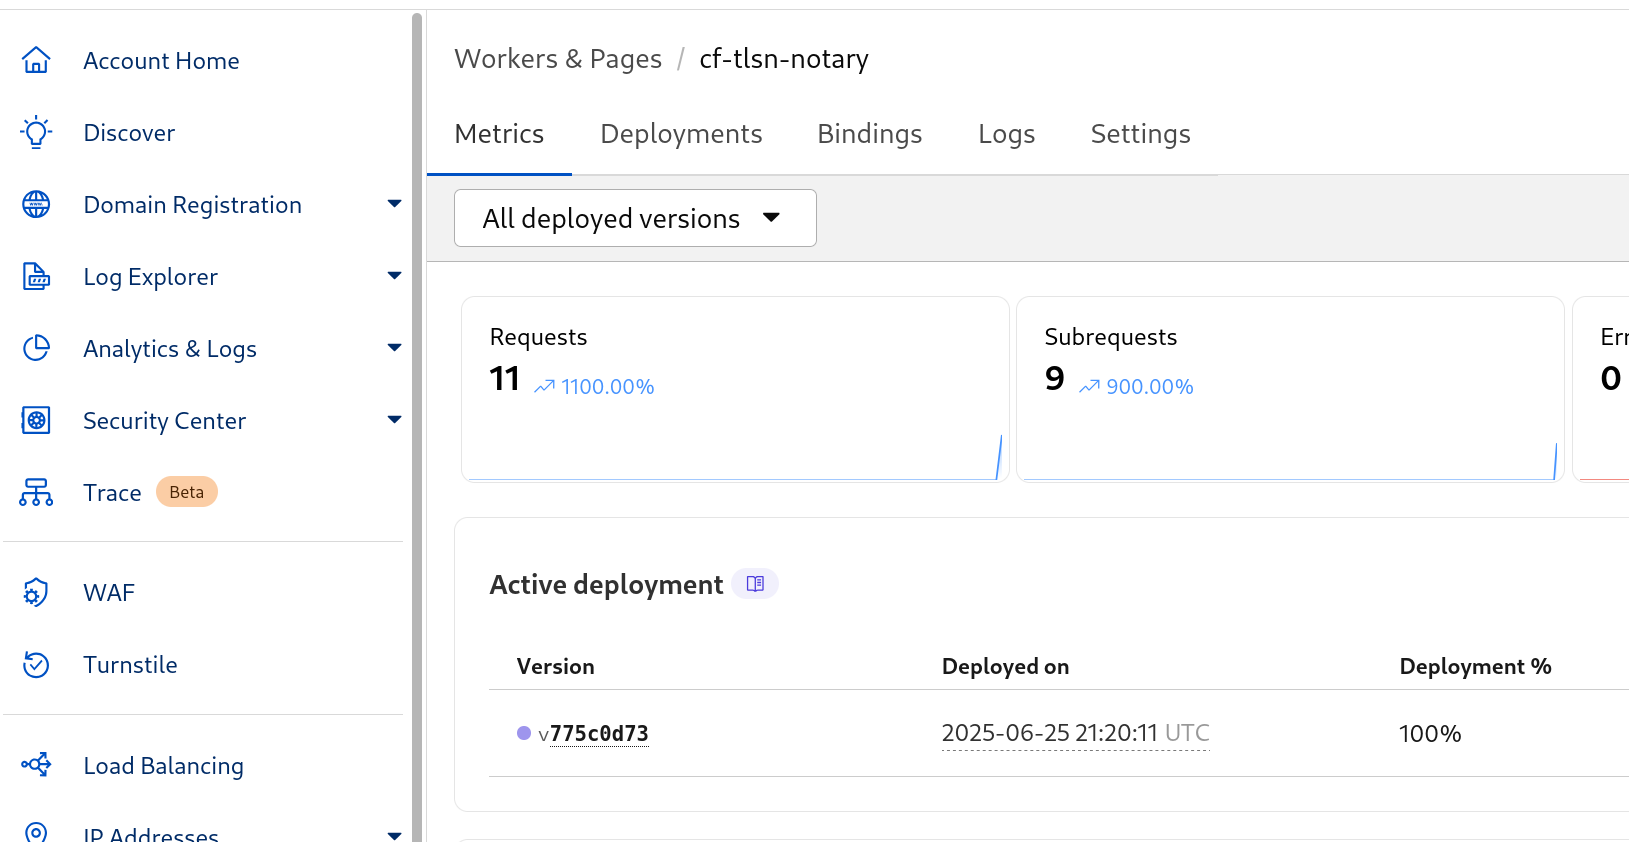Click the Deployed on column header

coord(1005,667)
